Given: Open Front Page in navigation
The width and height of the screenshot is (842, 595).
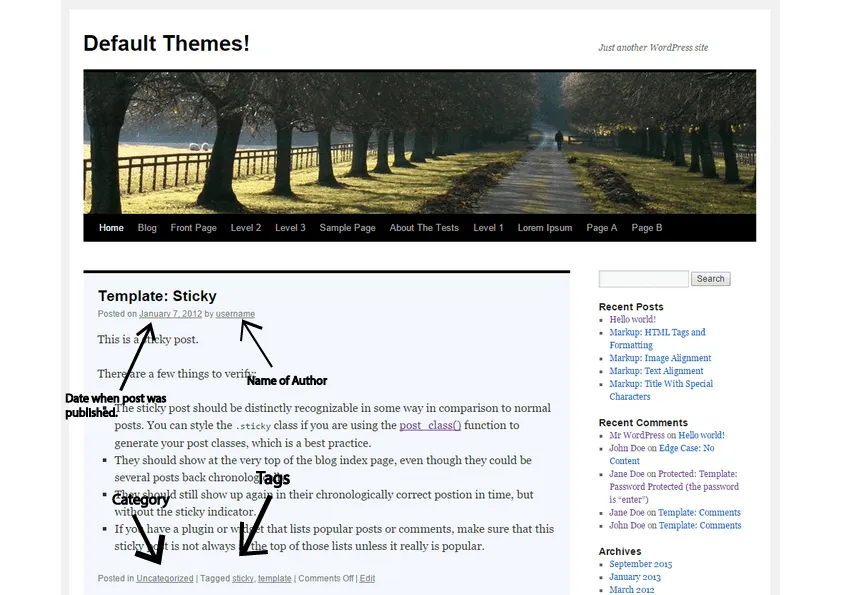Looking at the screenshot, I should [x=193, y=228].
